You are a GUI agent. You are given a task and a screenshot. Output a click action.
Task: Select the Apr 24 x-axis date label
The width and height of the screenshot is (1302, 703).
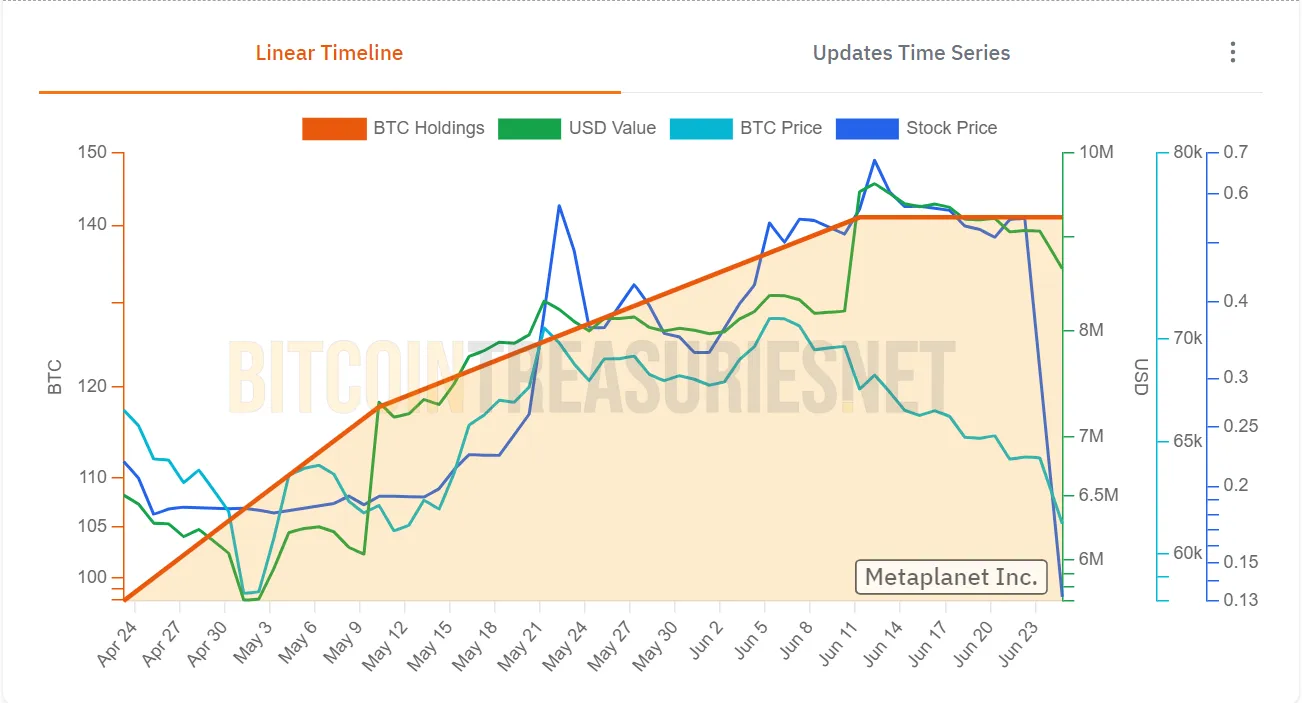click(117, 644)
